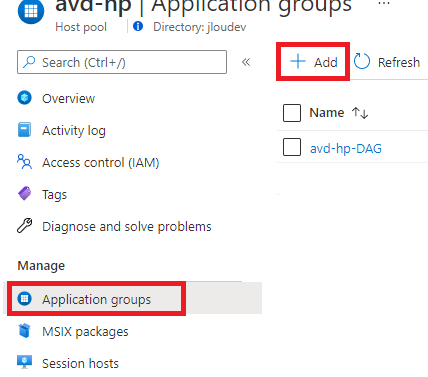428x377 pixels.
Task: Focus the Search (Ctrl+/) field
Action: point(122,62)
